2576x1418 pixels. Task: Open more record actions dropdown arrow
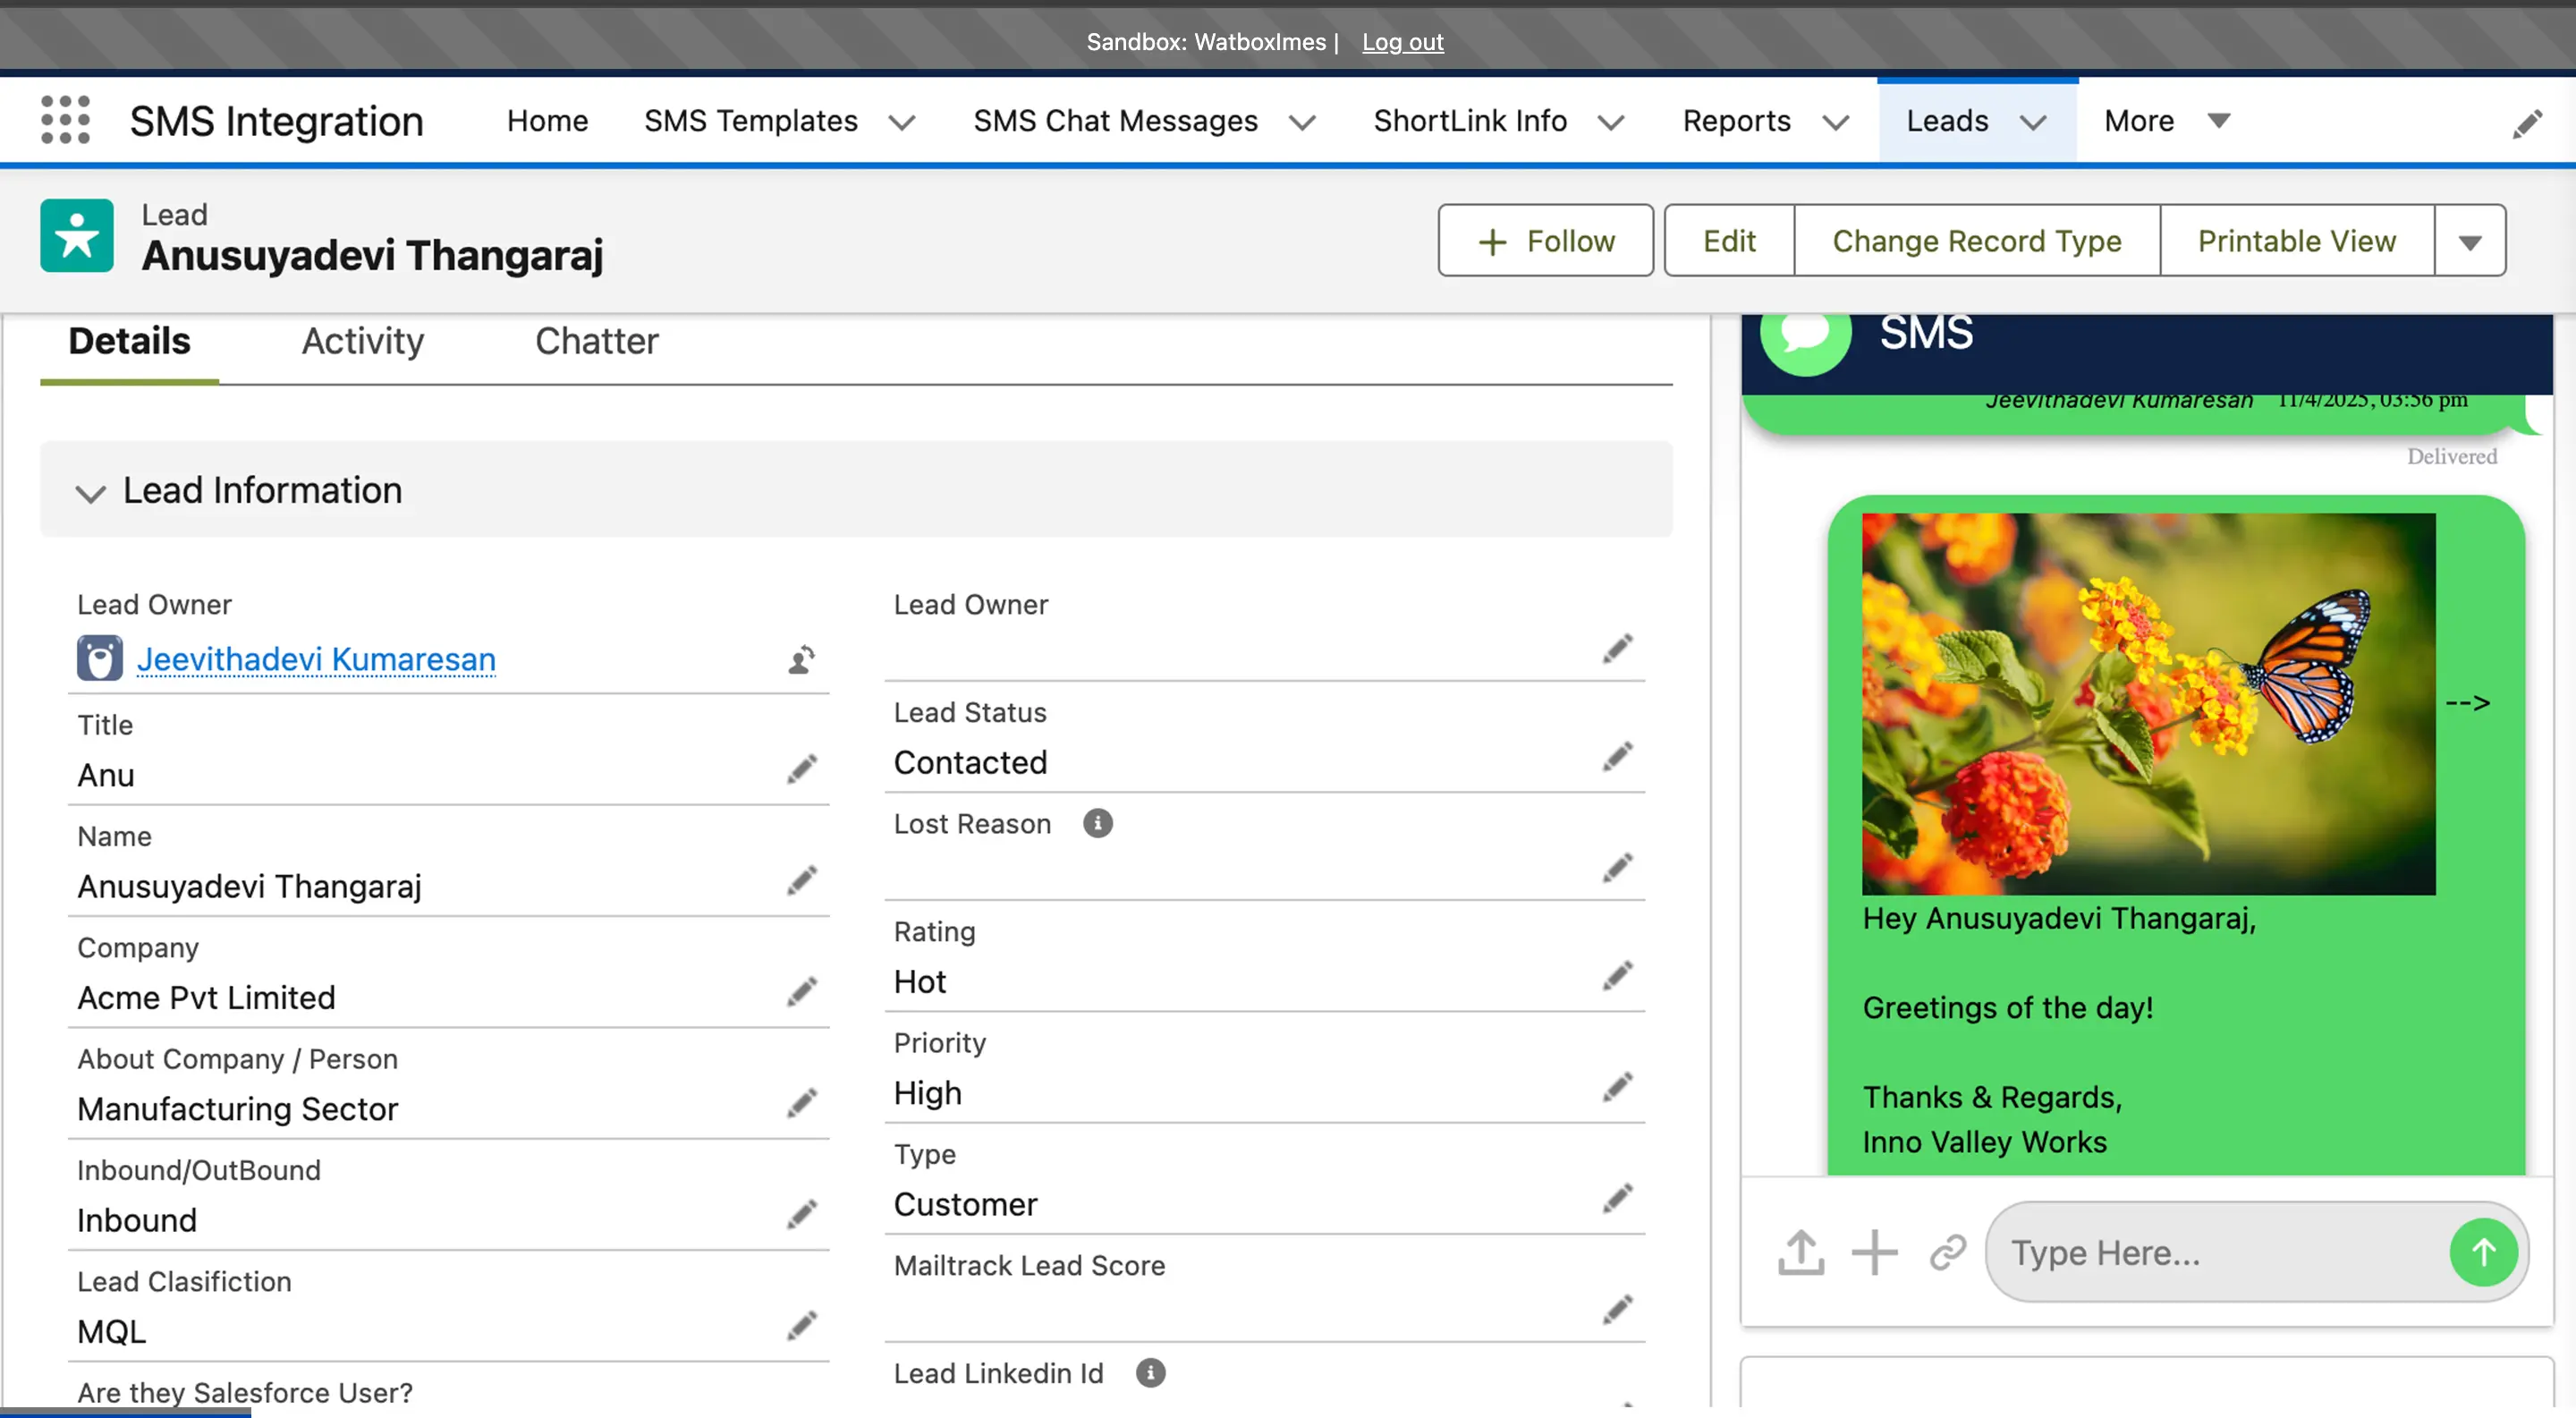pyautogui.click(x=2471, y=241)
